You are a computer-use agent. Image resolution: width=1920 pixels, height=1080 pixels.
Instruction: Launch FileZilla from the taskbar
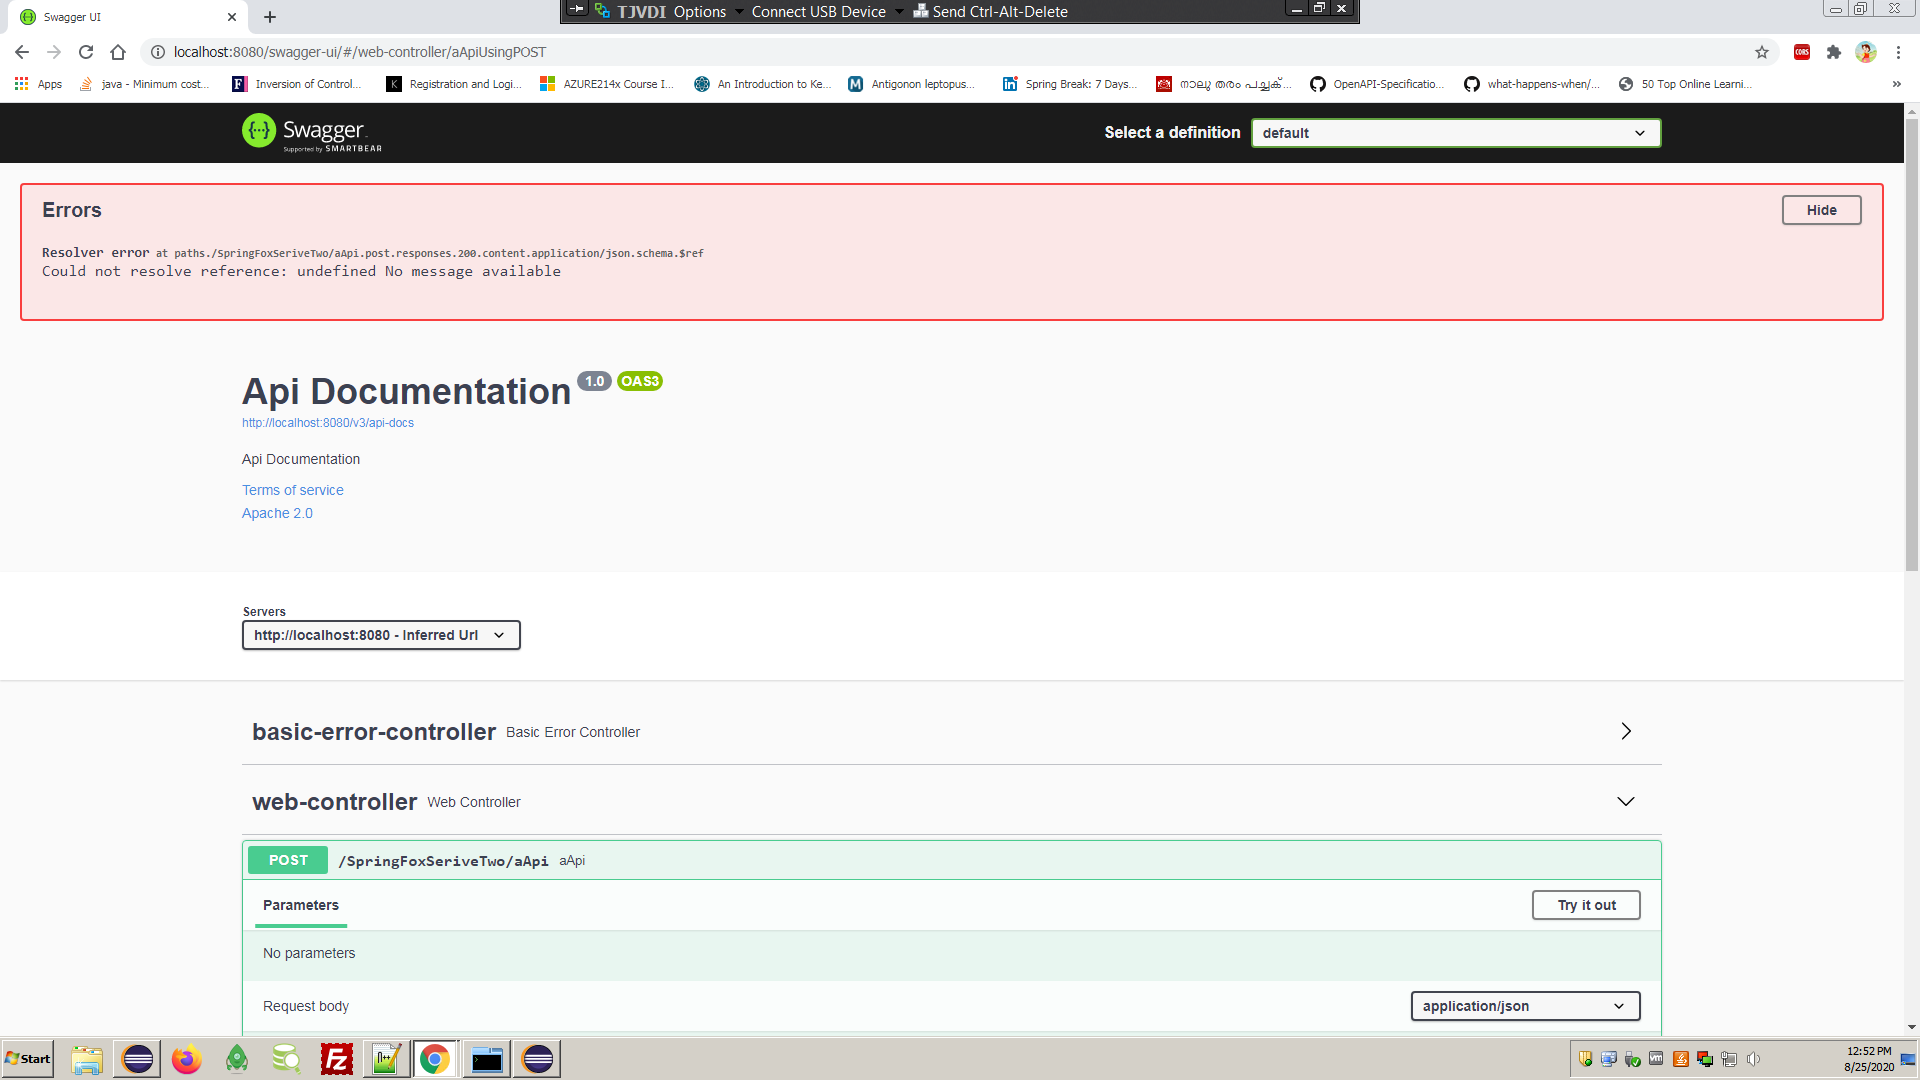pyautogui.click(x=337, y=1059)
